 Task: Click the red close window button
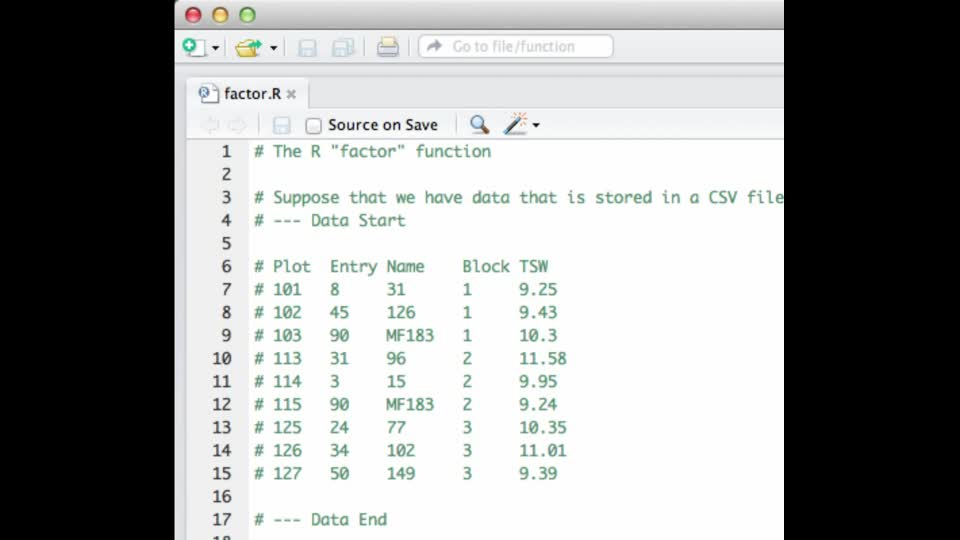pos(193,15)
